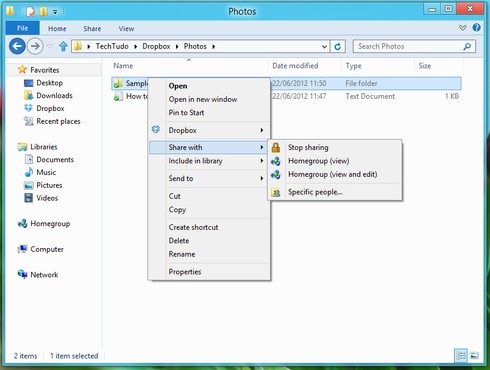490x370 pixels.
Task: Click the Homegroup (view and edit) icon
Action: pos(276,174)
